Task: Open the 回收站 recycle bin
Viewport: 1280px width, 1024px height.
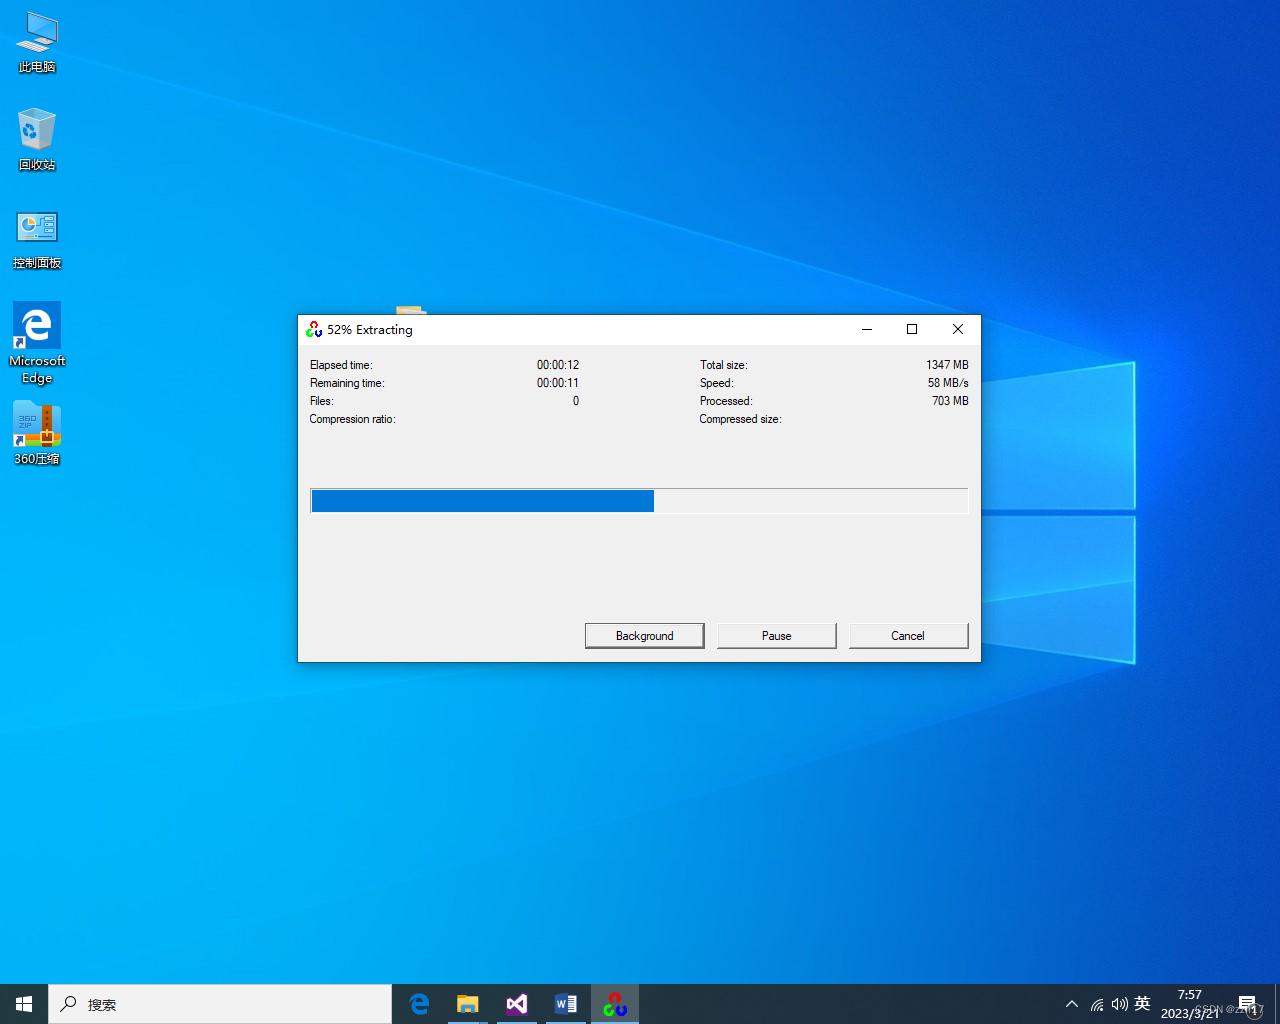Action: point(36,133)
